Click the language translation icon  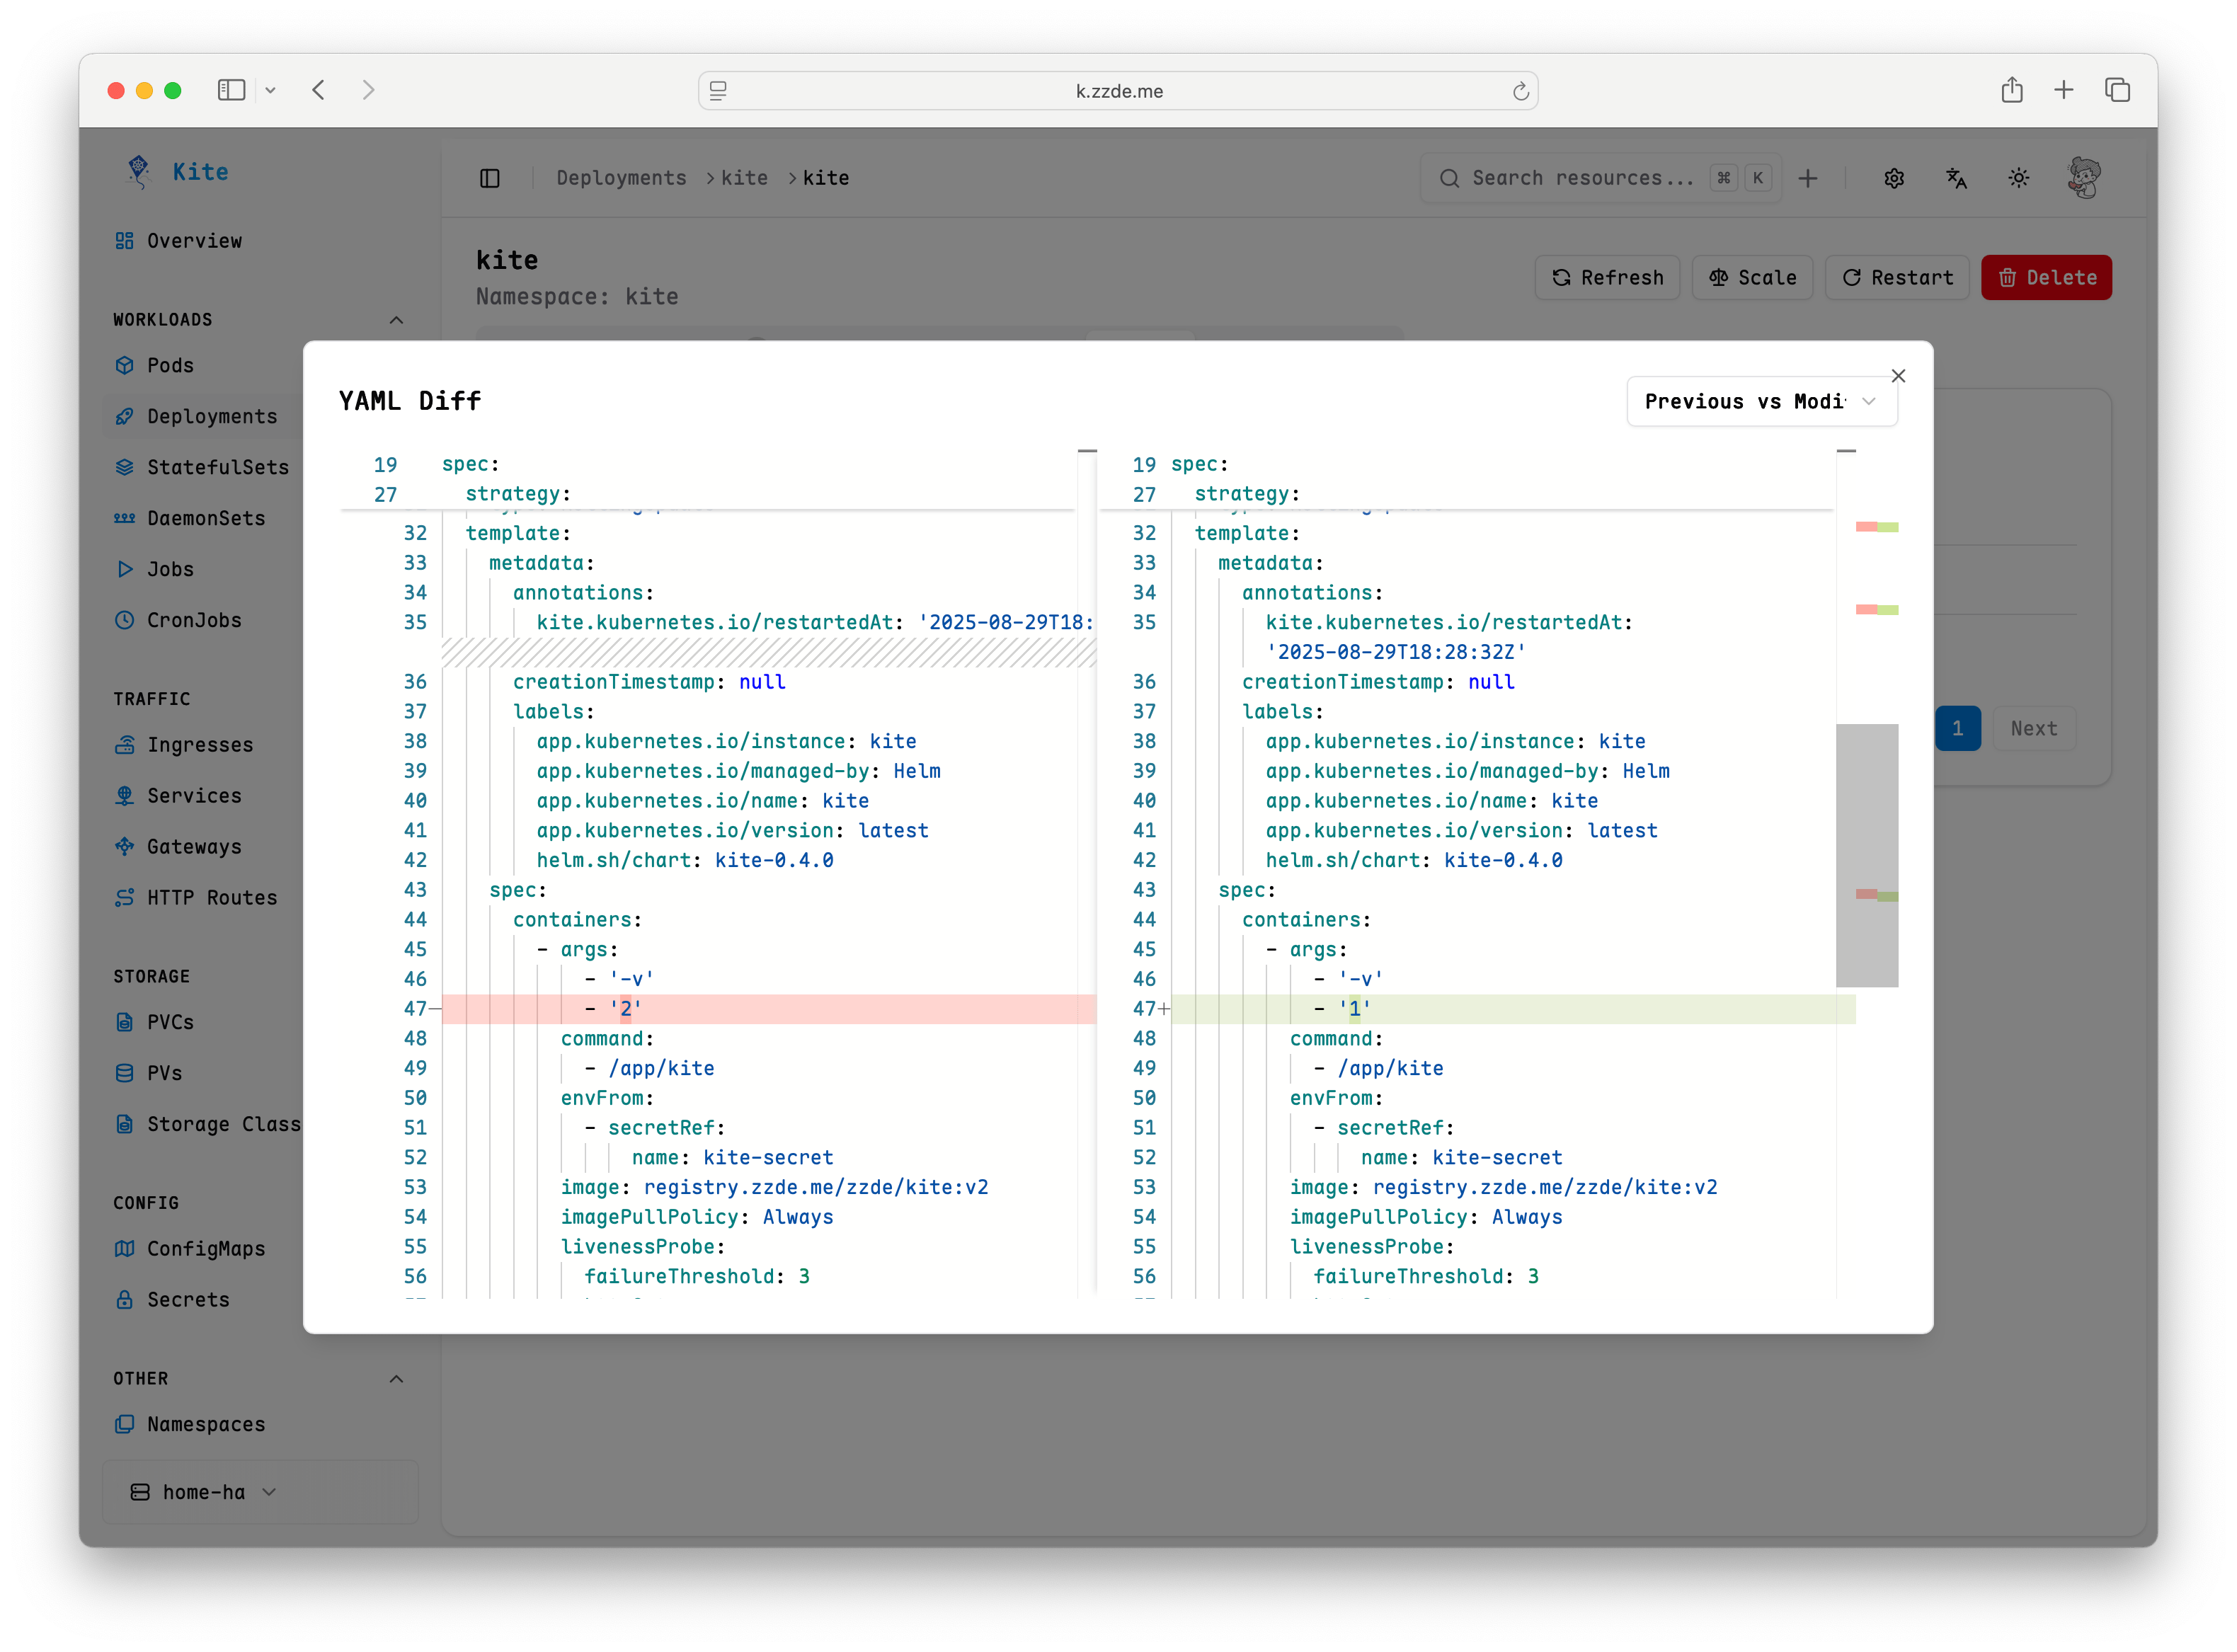coord(1956,178)
